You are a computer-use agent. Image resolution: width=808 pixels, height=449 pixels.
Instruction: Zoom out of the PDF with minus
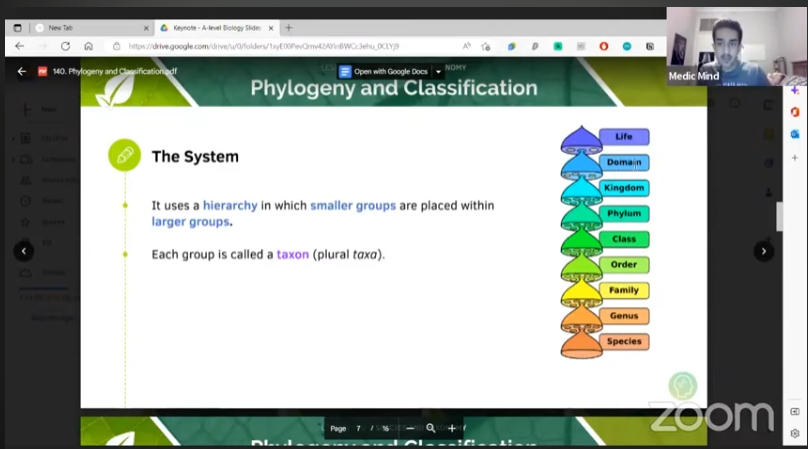click(x=410, y=428)
